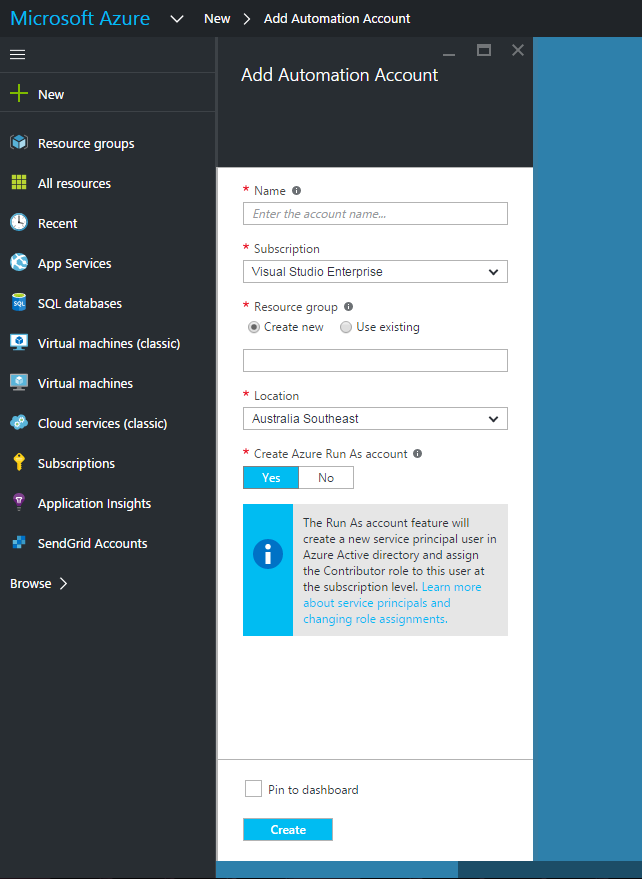The image size is (642, 879).
Task: Expand Browse with the chevron arrow
Action: tap(64, 584)
